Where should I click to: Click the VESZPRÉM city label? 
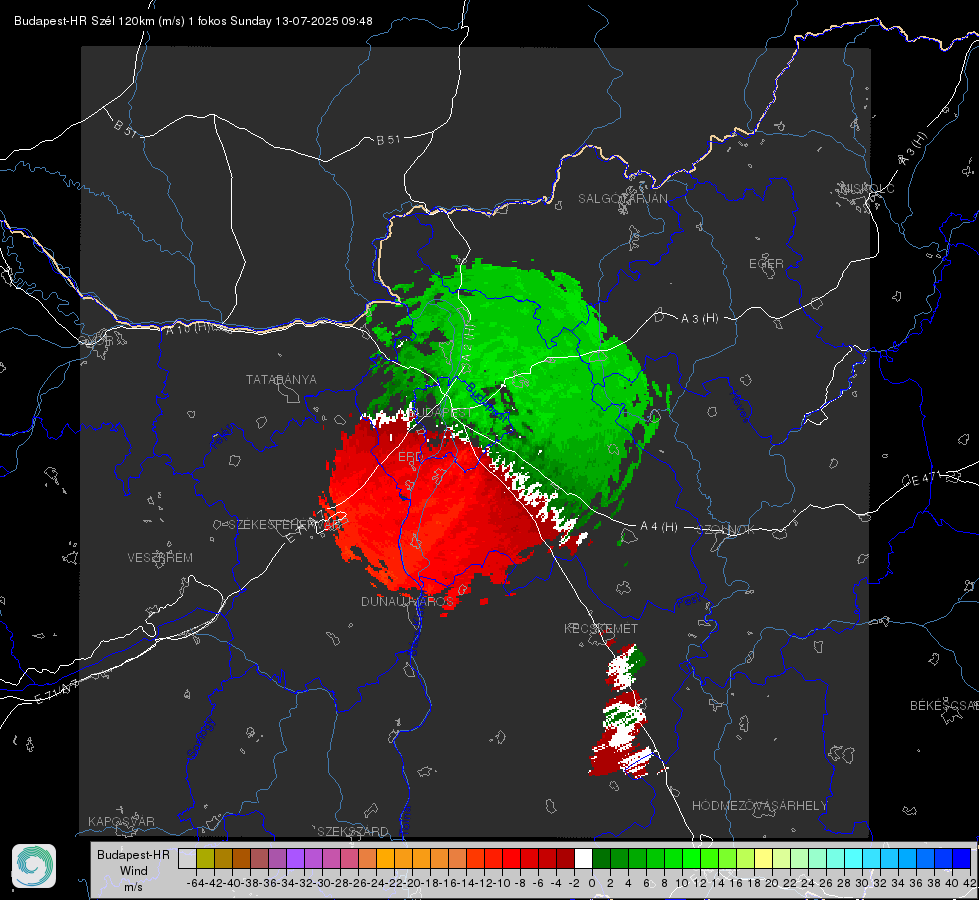coord(160,557)
